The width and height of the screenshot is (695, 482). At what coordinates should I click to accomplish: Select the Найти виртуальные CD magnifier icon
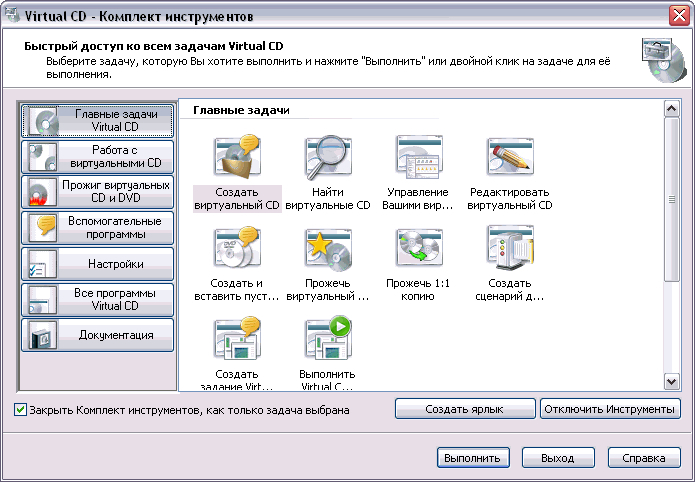(x=328, y=156)
